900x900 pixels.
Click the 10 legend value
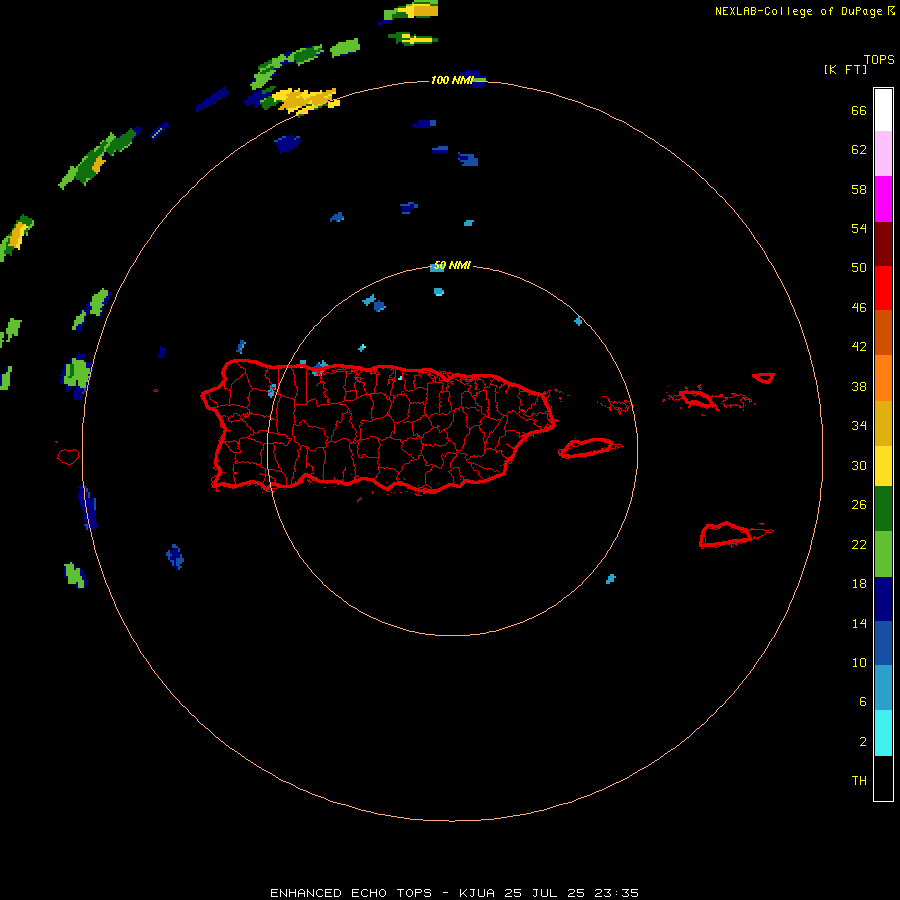859,662
